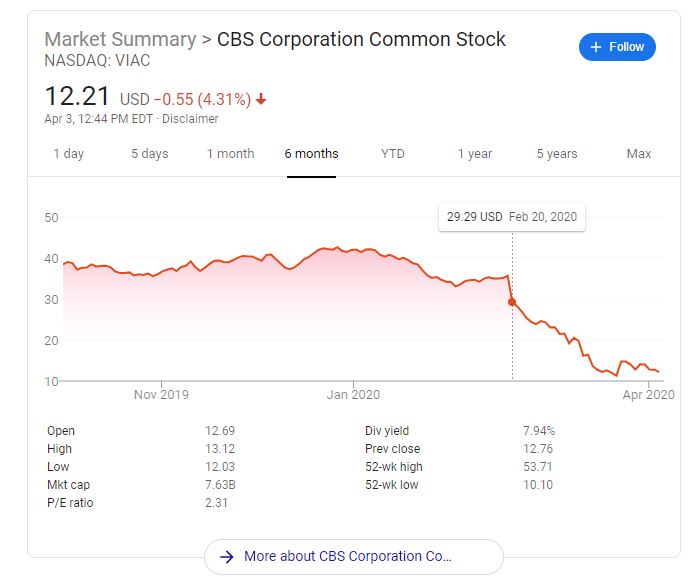Click the Market Summary breadcrumb

click(120, 40)
